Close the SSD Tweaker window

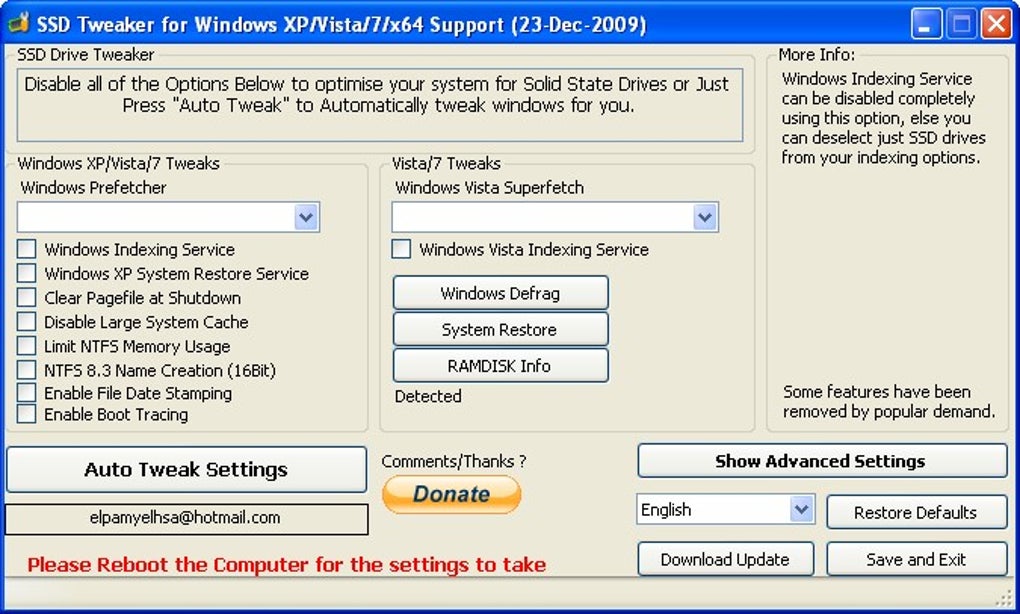pyautogui.click(x=996, y=24)
